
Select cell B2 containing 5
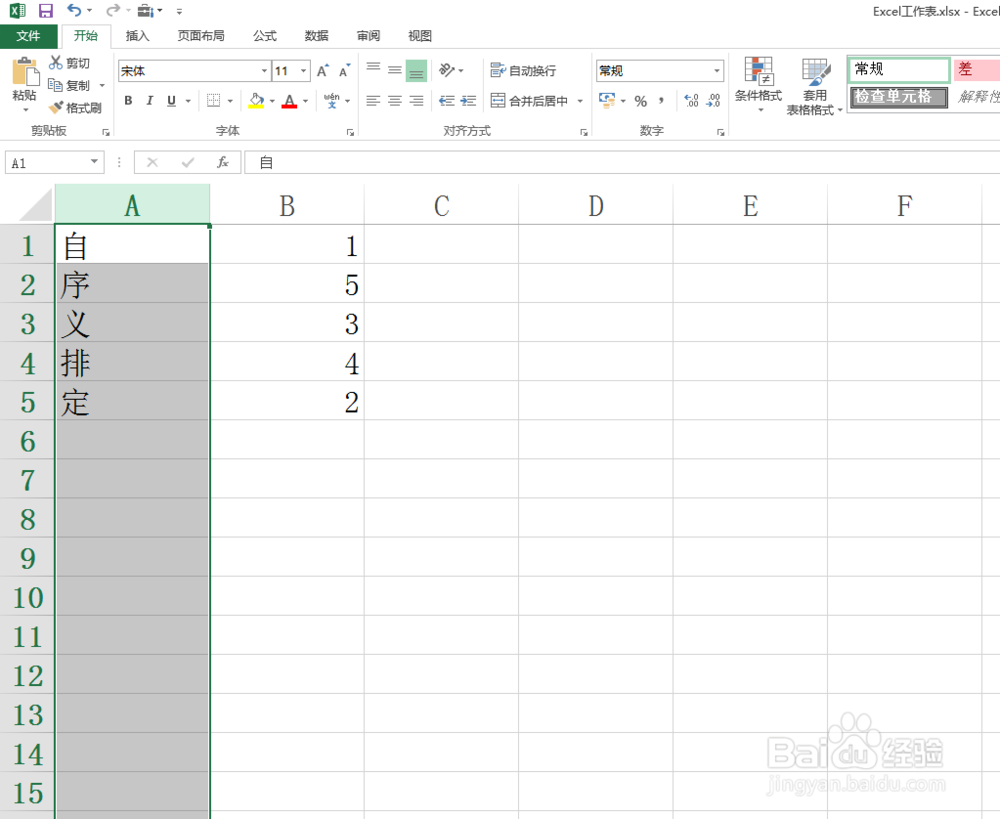[x=287, y=284]
